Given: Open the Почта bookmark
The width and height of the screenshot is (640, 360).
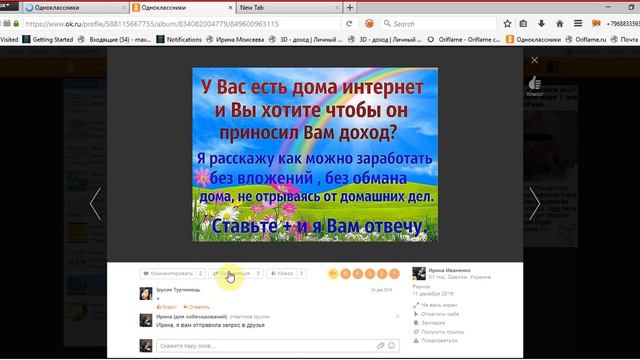Looking at the screenshot, I should point(624,40).
